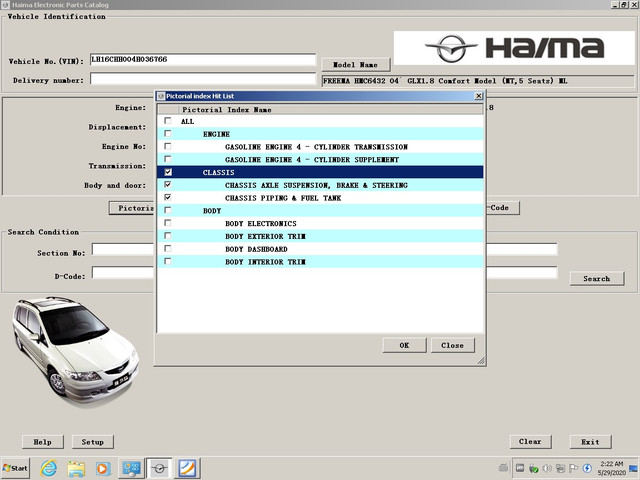
Task: Click the volume speaker tray icon
Action: pos(547,468)
